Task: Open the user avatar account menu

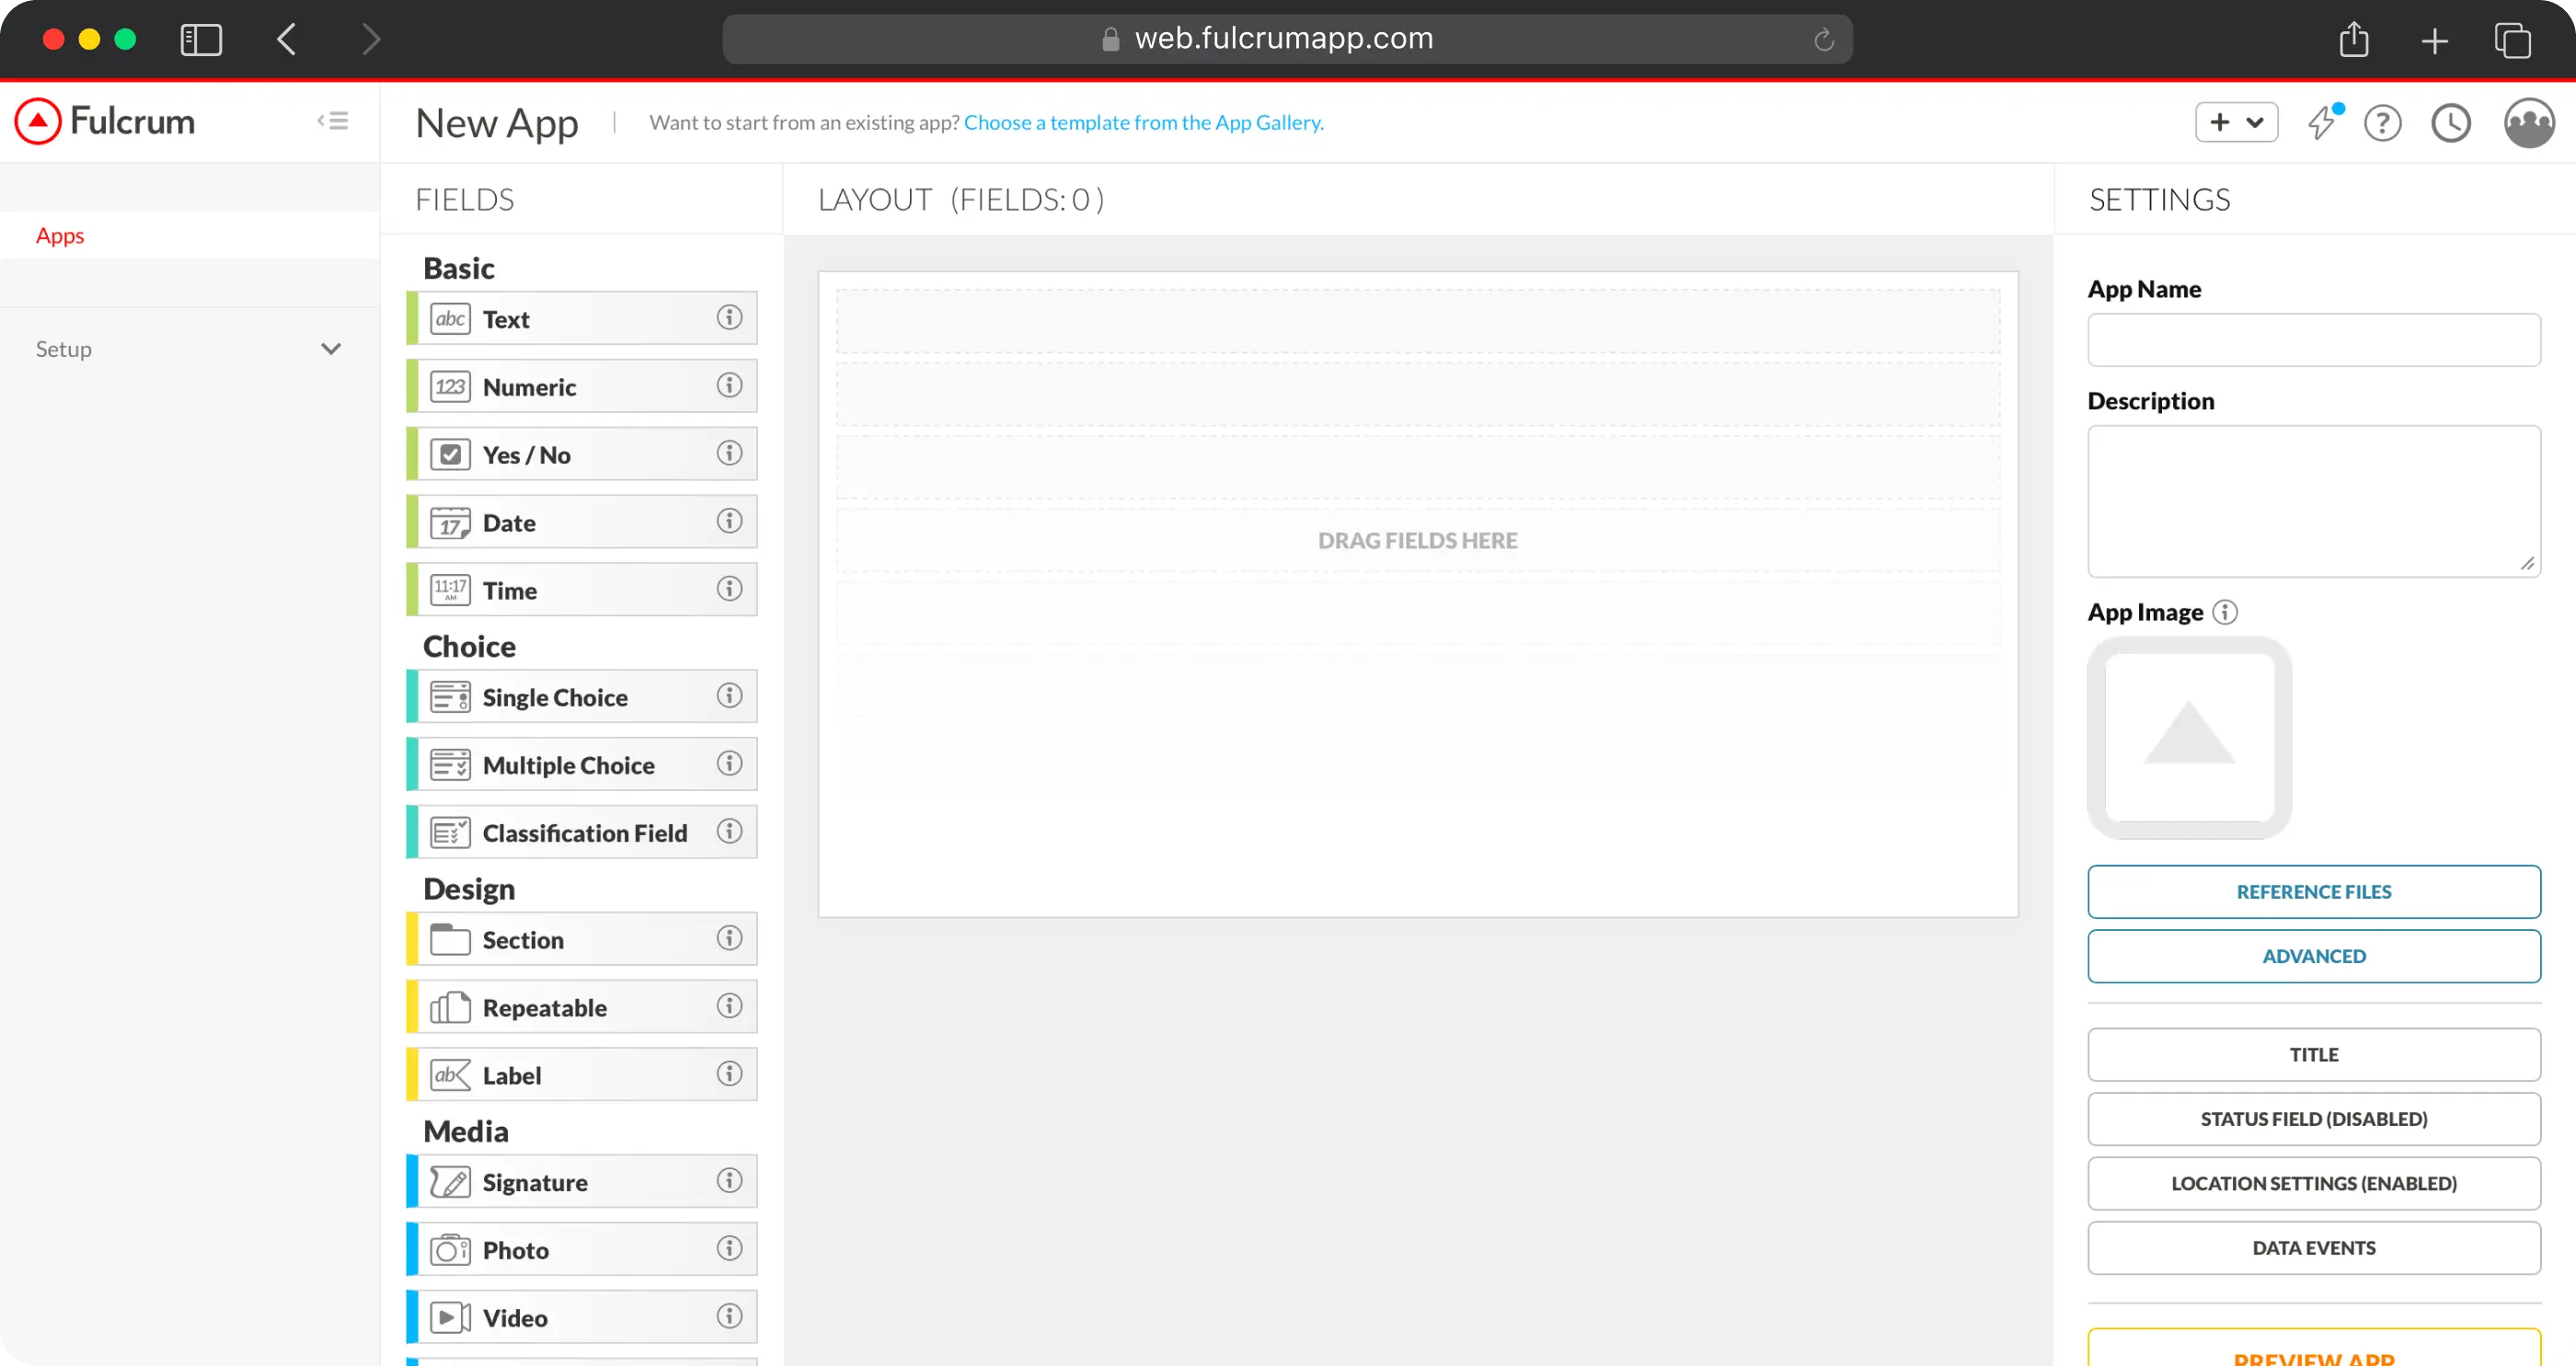Action: (2528, 123)
